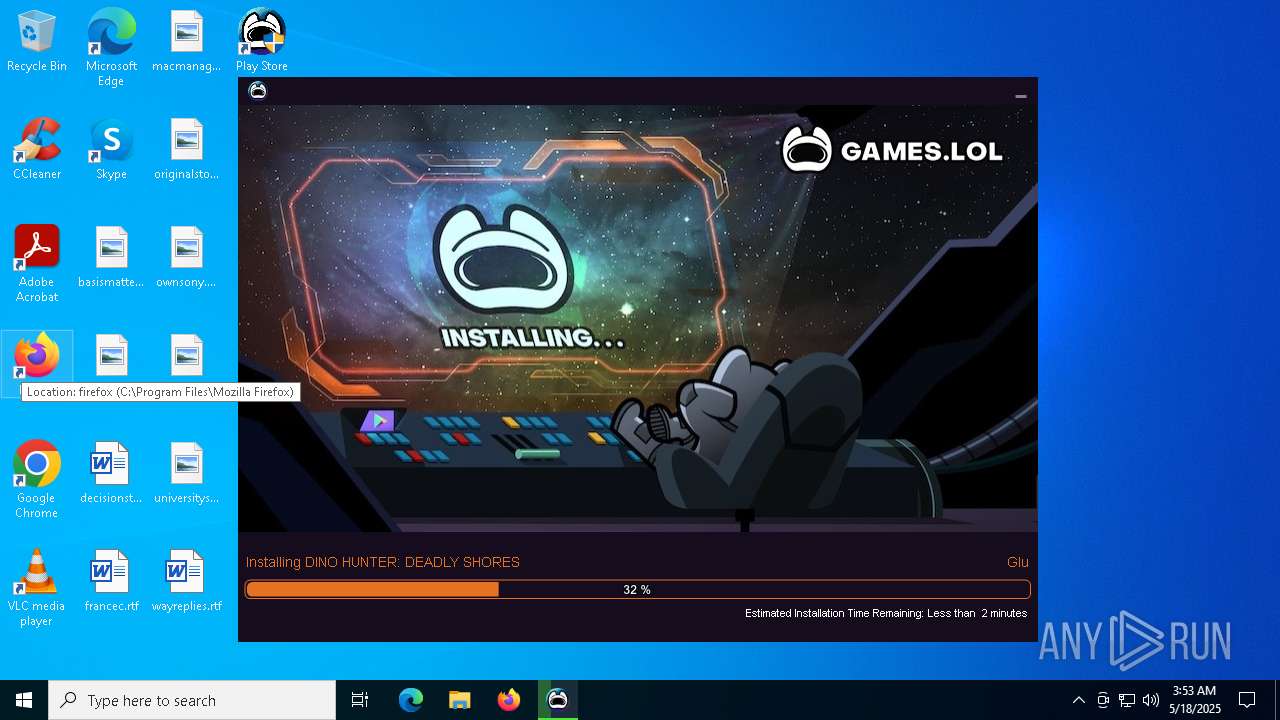Select the Google Chrome desktop shortcut

click(37, 480)
